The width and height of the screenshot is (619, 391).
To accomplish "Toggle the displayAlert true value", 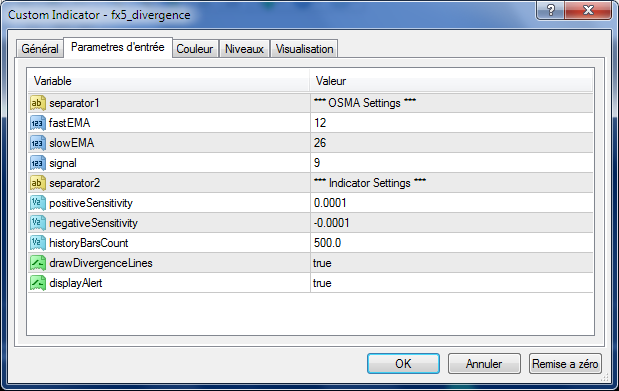I will click(452, 283).
